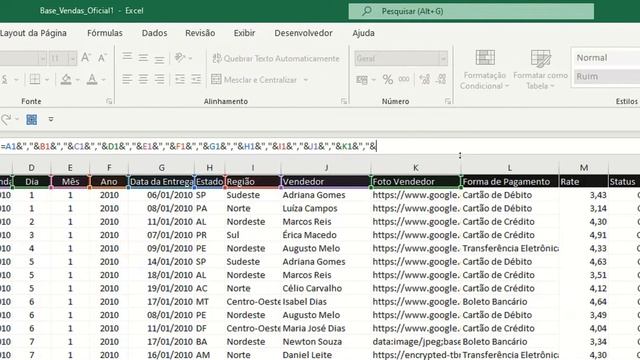Switch to the Exibir tab
This screenshot has width=640, height=360.
244,33
